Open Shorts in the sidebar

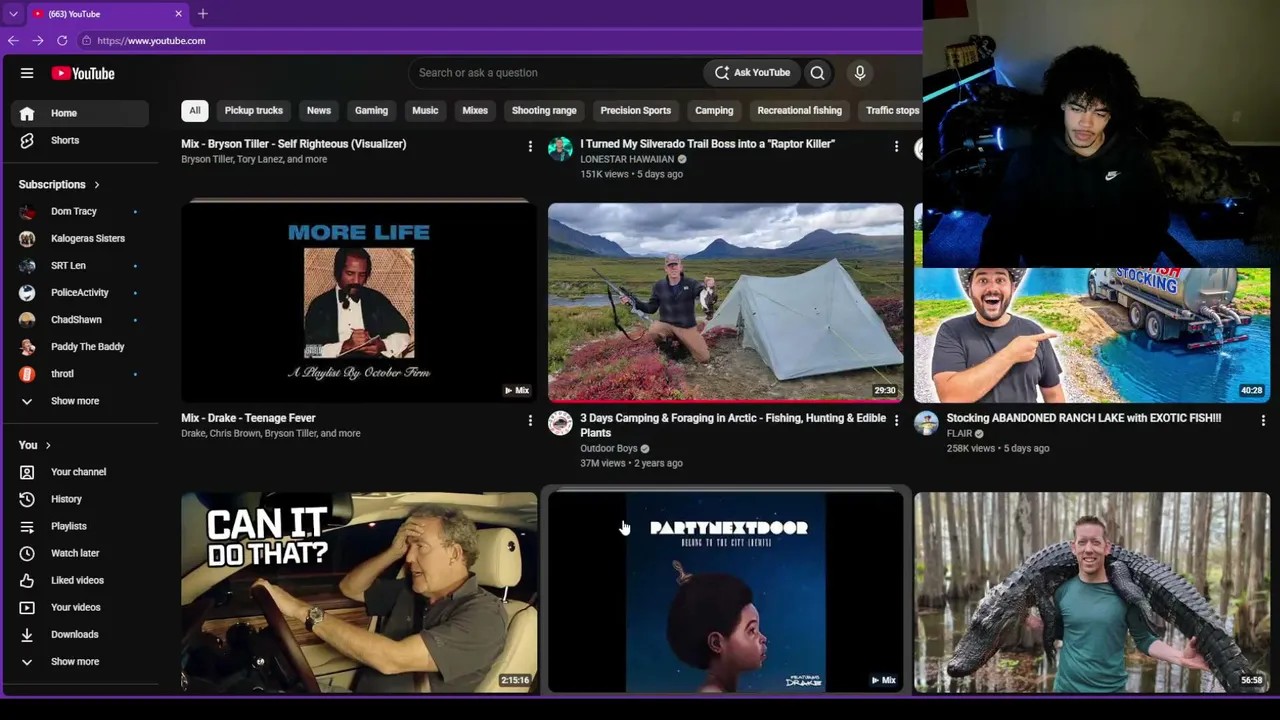[80, 140]
